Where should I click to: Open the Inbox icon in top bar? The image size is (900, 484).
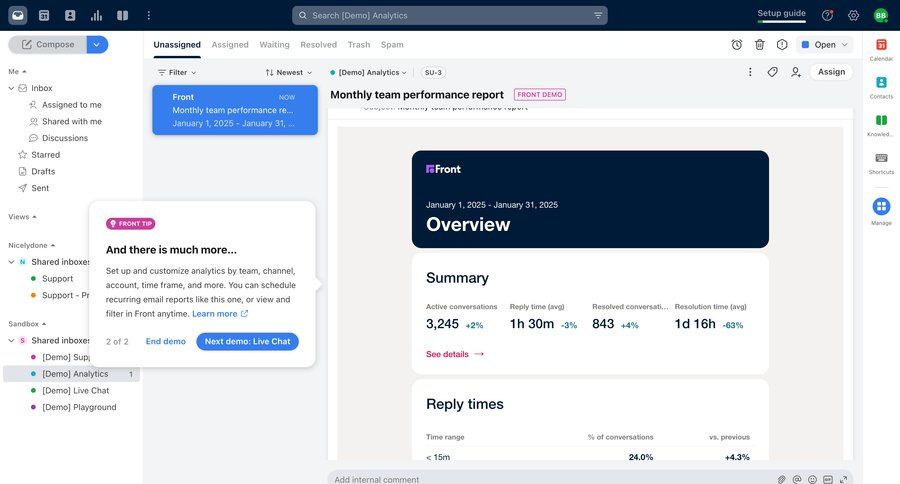pyautogui.click(x=18, y=16)
